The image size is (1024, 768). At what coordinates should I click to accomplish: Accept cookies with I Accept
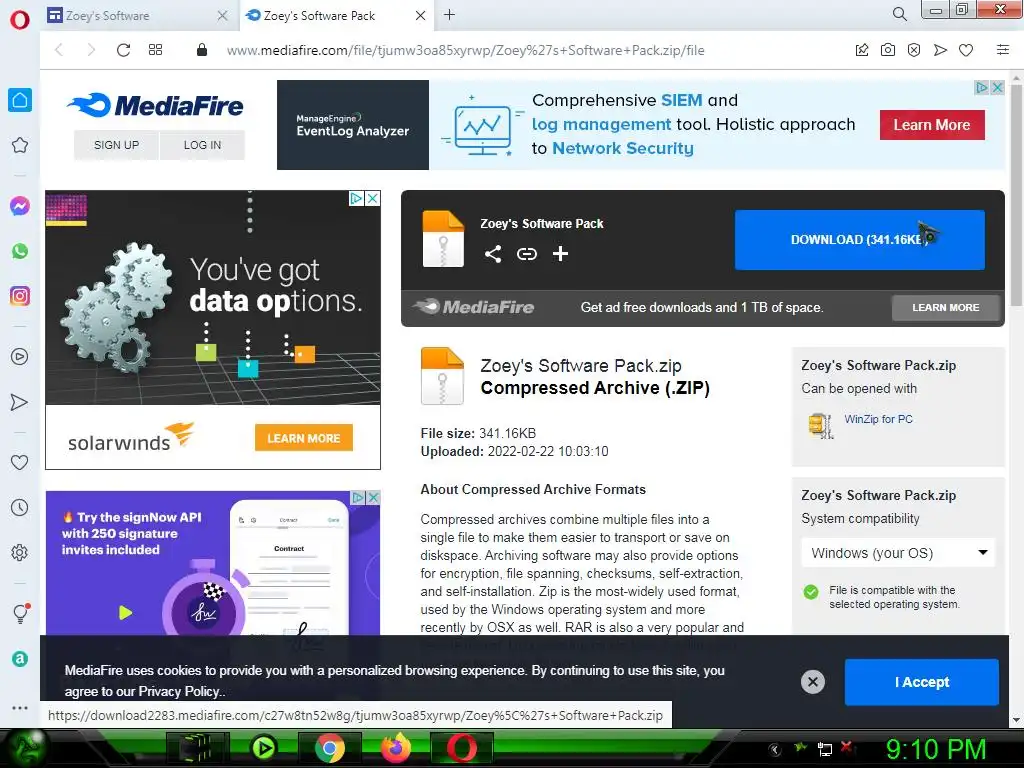point(921,682)
